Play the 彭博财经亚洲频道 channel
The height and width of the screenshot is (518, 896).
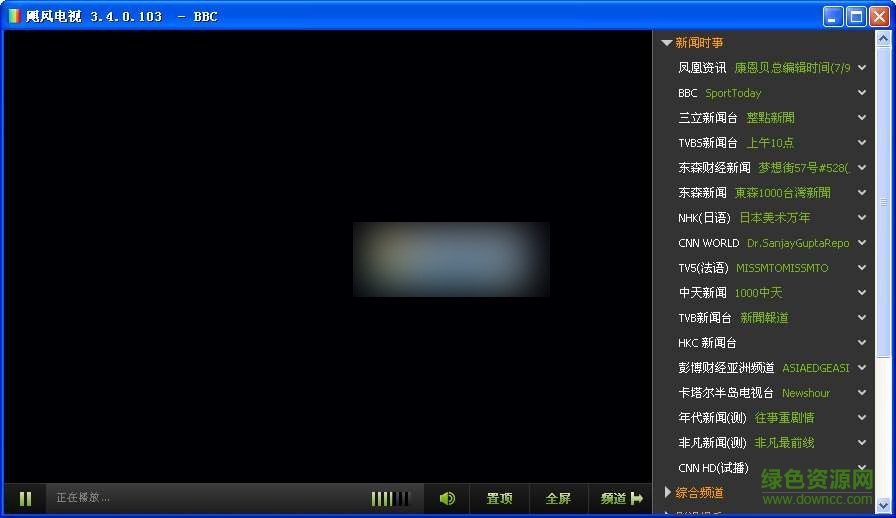coord(726,368)
